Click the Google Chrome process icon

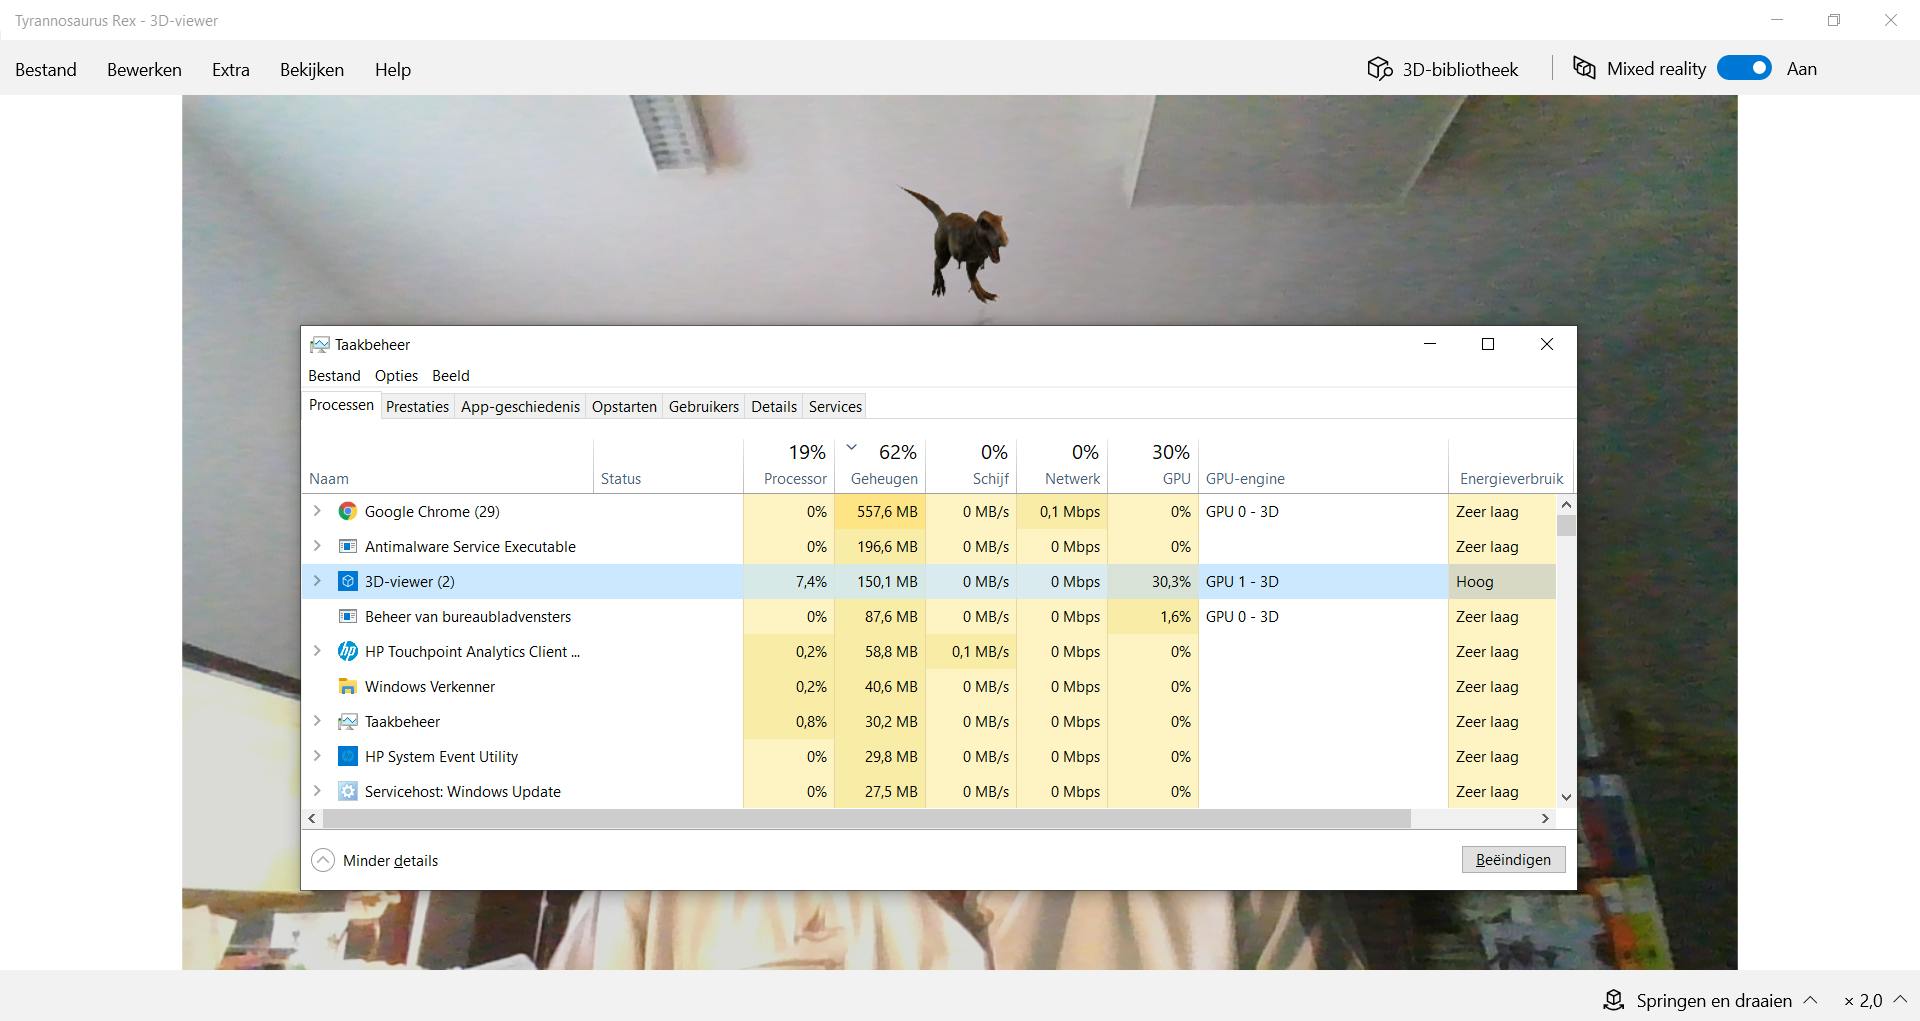(347, 511)
